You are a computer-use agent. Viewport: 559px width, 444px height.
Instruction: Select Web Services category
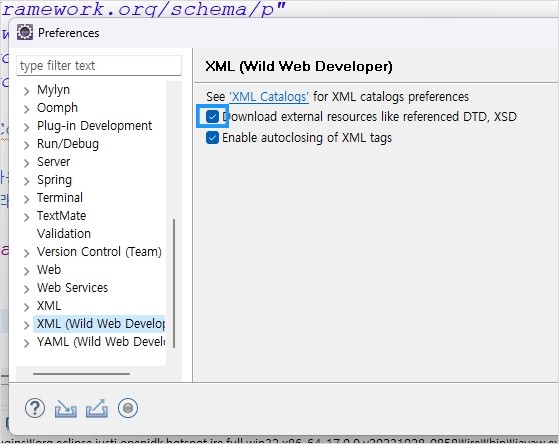click(72, 288)
